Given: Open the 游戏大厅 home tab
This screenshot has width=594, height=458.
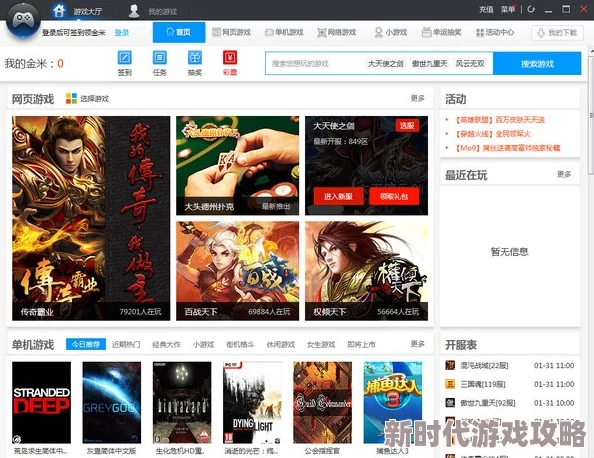Looking at the screenshot, I should 77,11.
